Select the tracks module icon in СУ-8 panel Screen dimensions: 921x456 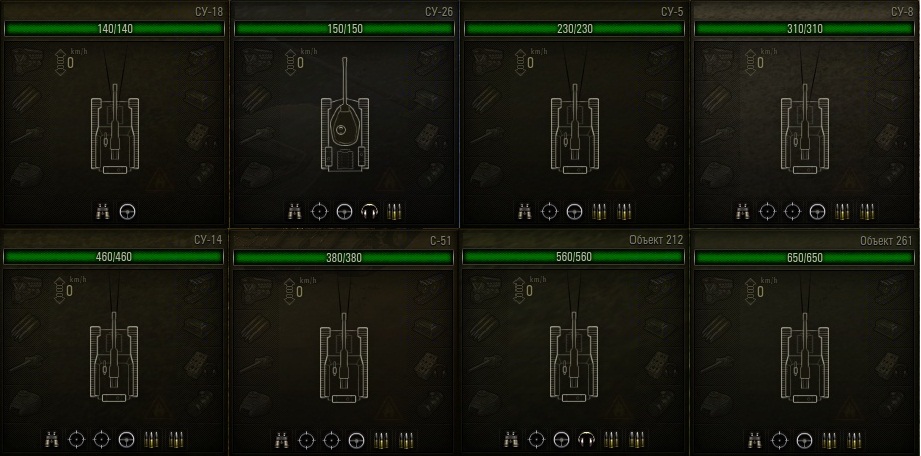click(892, 61)
